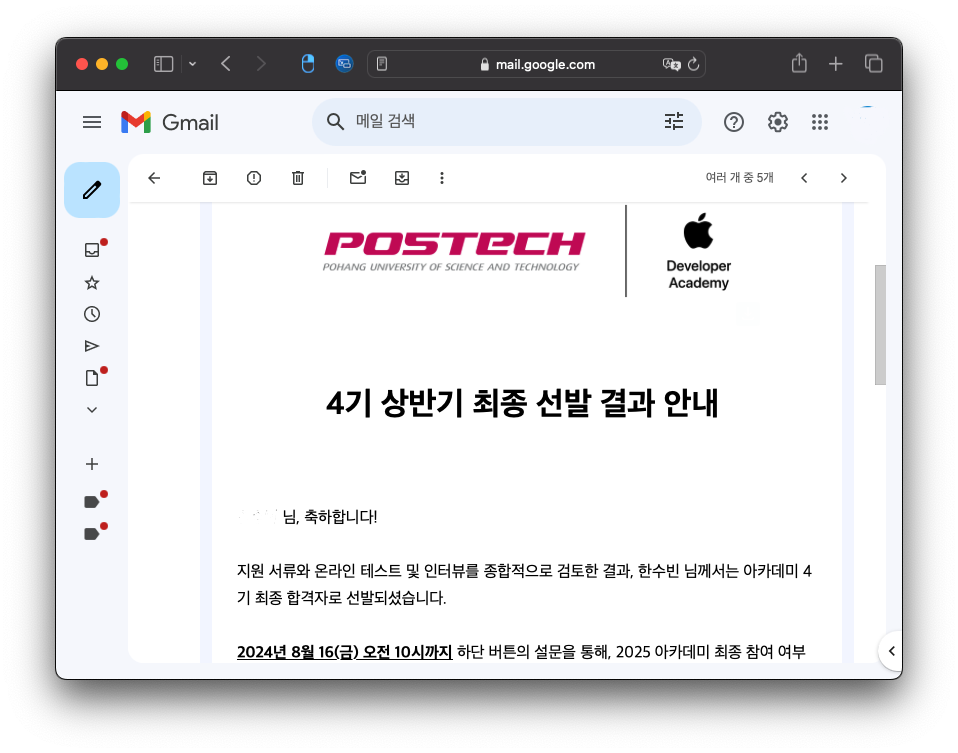Click the mouse extension icon in Safari toolbar
The image size is (958, 753).
pos(308,64)
